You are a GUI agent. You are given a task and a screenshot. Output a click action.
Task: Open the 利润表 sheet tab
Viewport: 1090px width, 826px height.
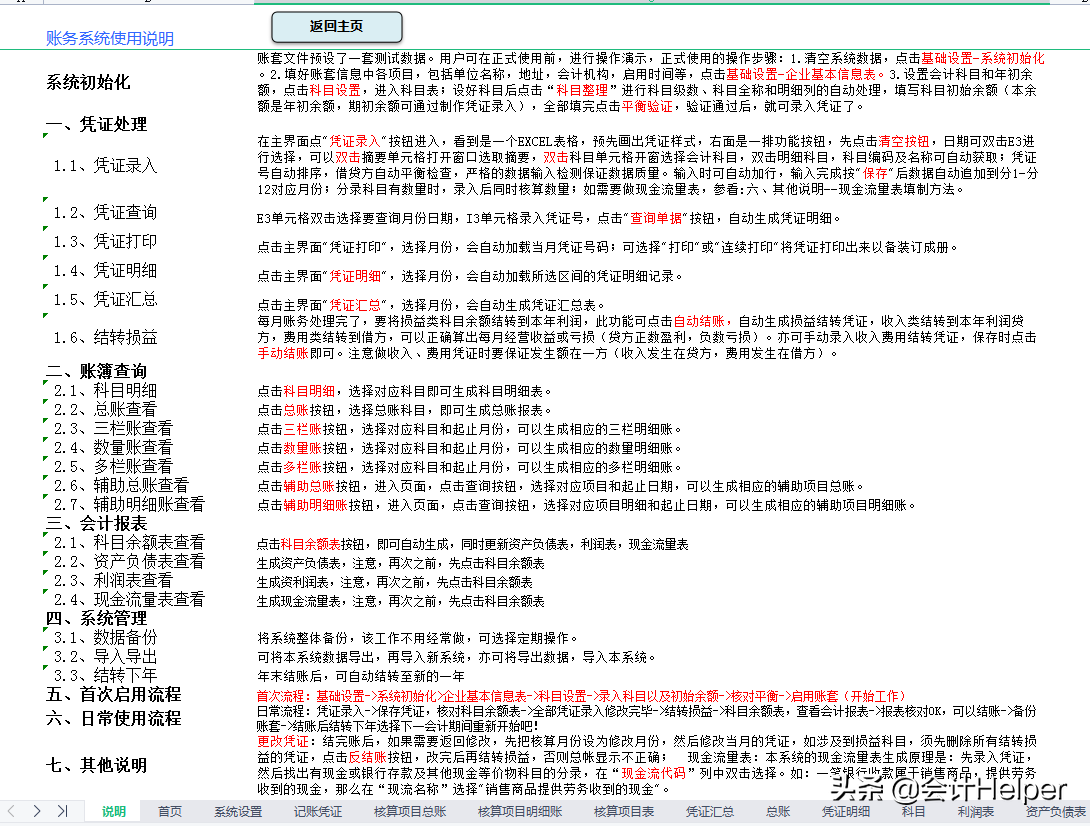tap(975, 812)
